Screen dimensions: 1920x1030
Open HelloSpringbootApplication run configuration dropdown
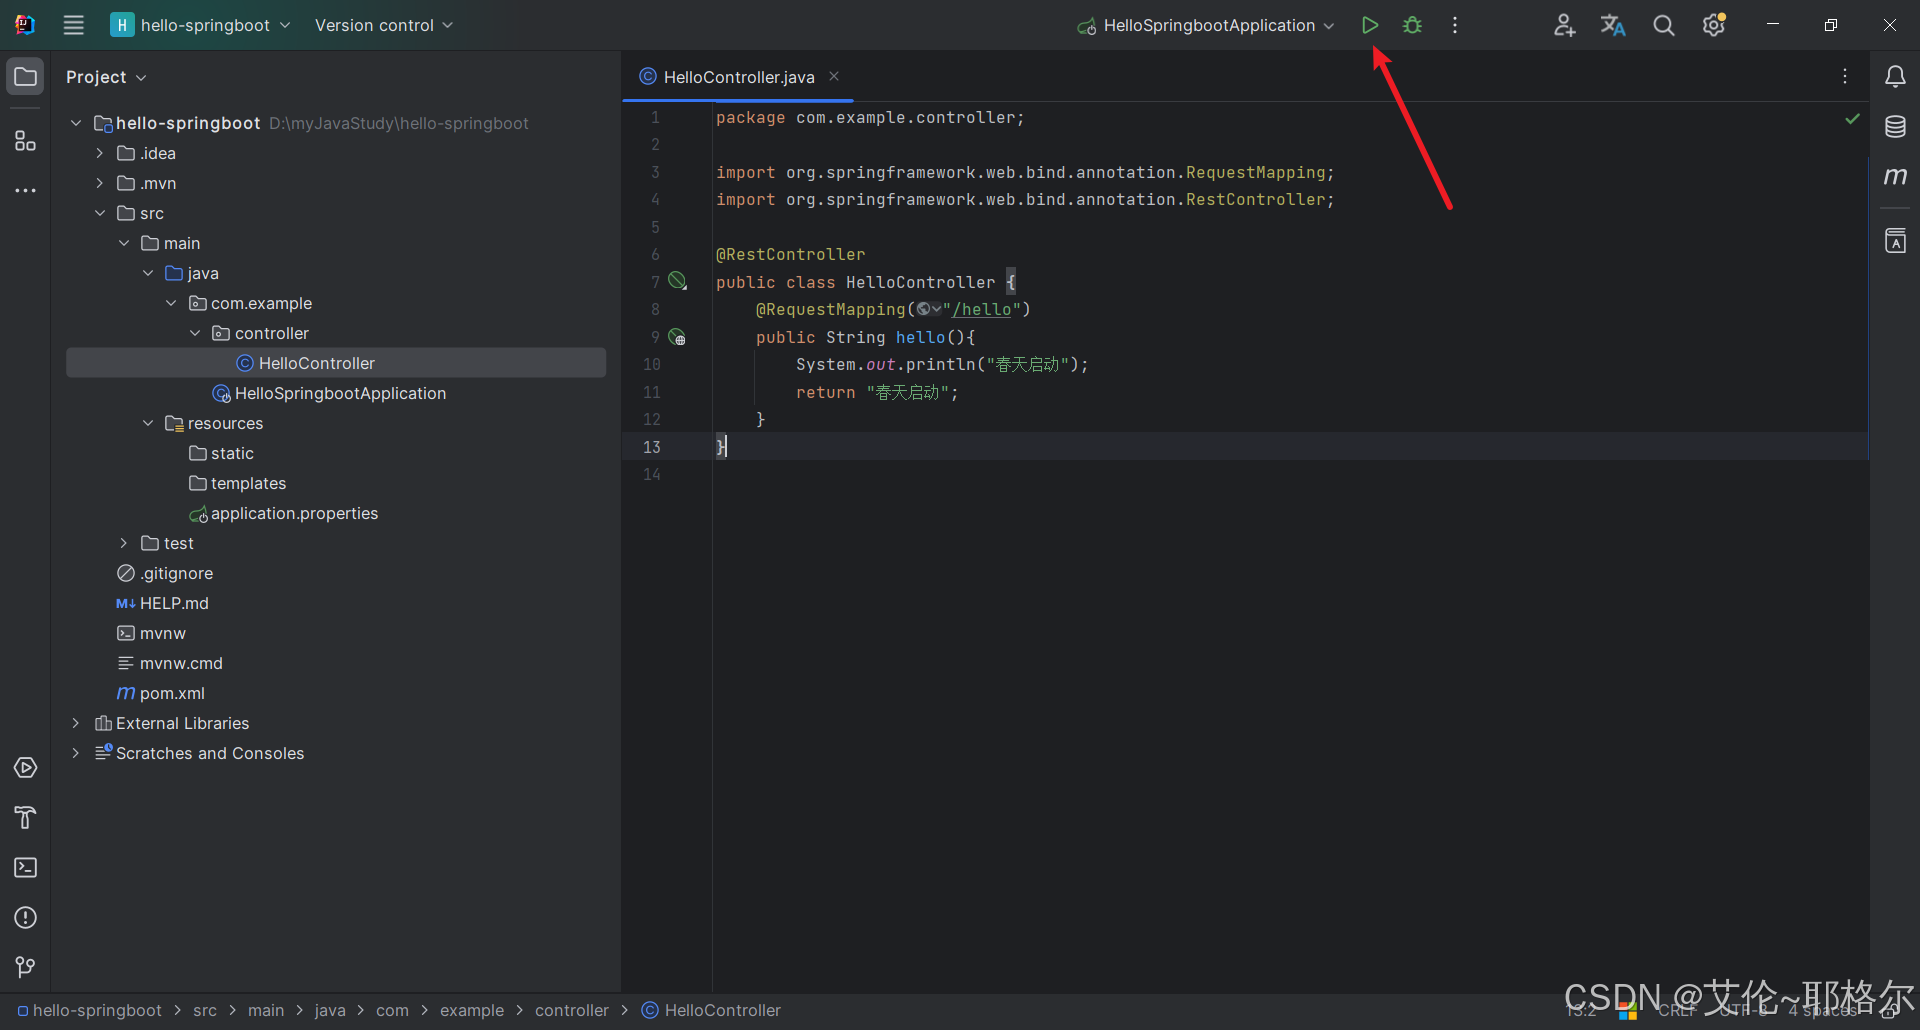coord(1206,25)
